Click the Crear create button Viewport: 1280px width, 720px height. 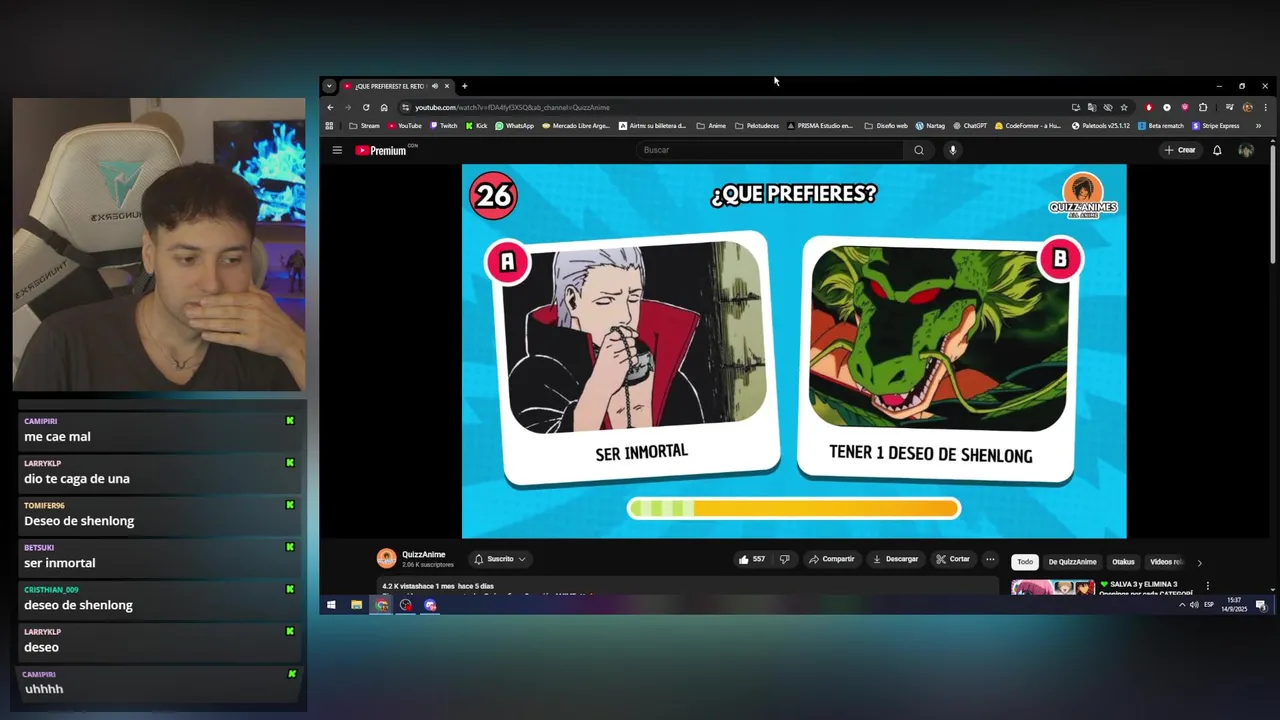click(x=1180, y=150)
